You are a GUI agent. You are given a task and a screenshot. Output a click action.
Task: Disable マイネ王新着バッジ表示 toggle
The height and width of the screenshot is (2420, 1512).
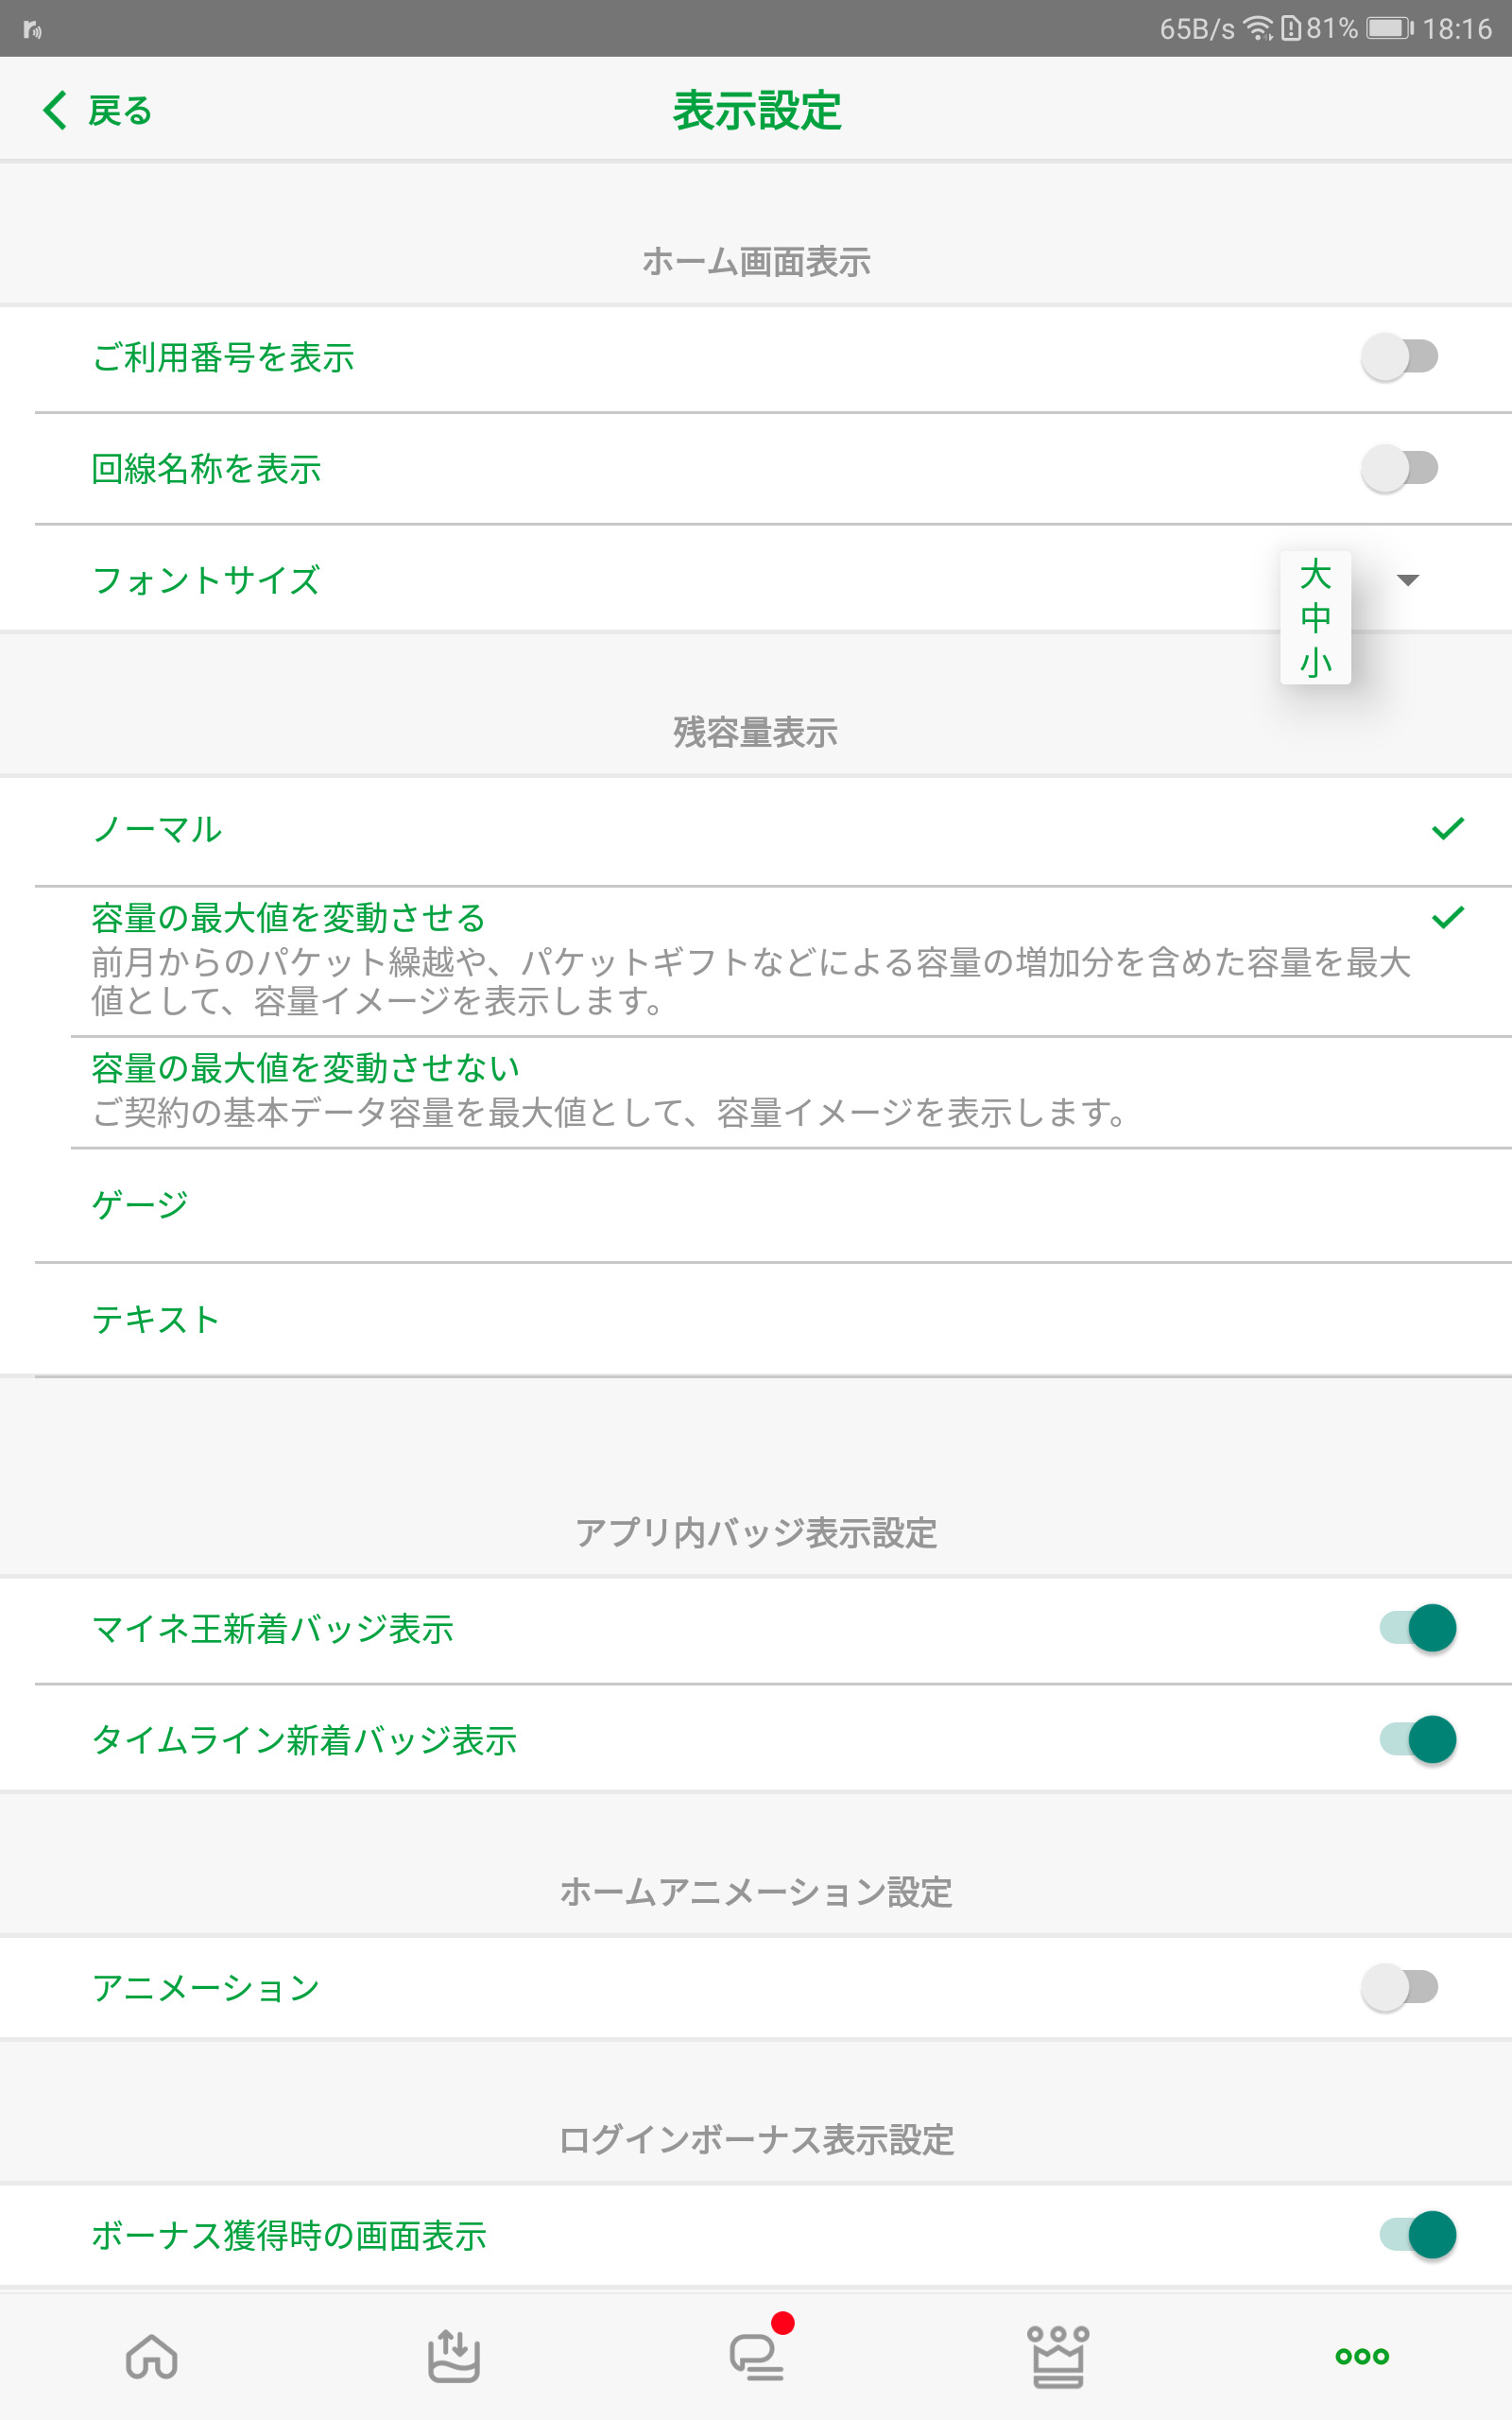1418,1628
